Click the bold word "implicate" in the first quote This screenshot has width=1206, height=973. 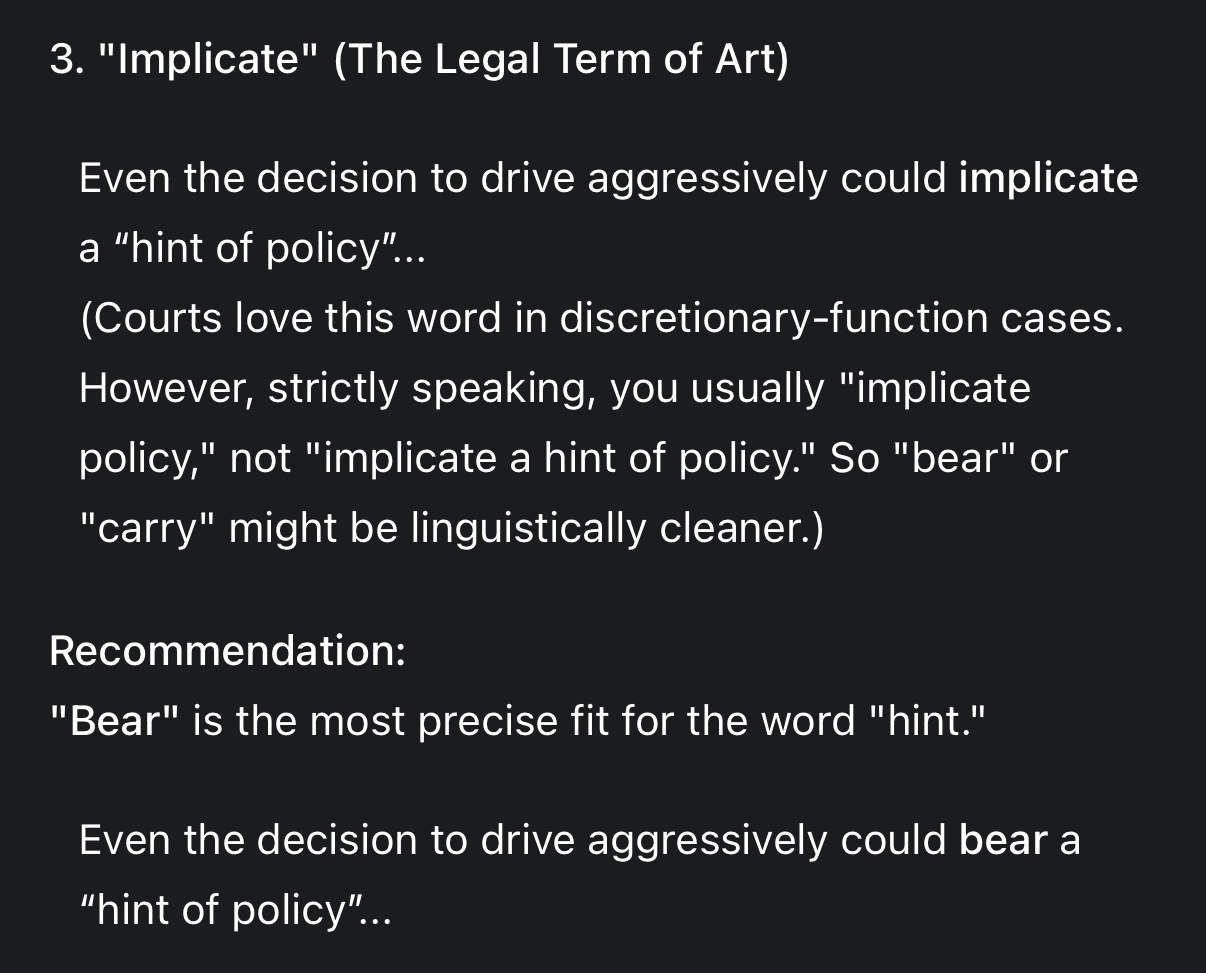1048,179
